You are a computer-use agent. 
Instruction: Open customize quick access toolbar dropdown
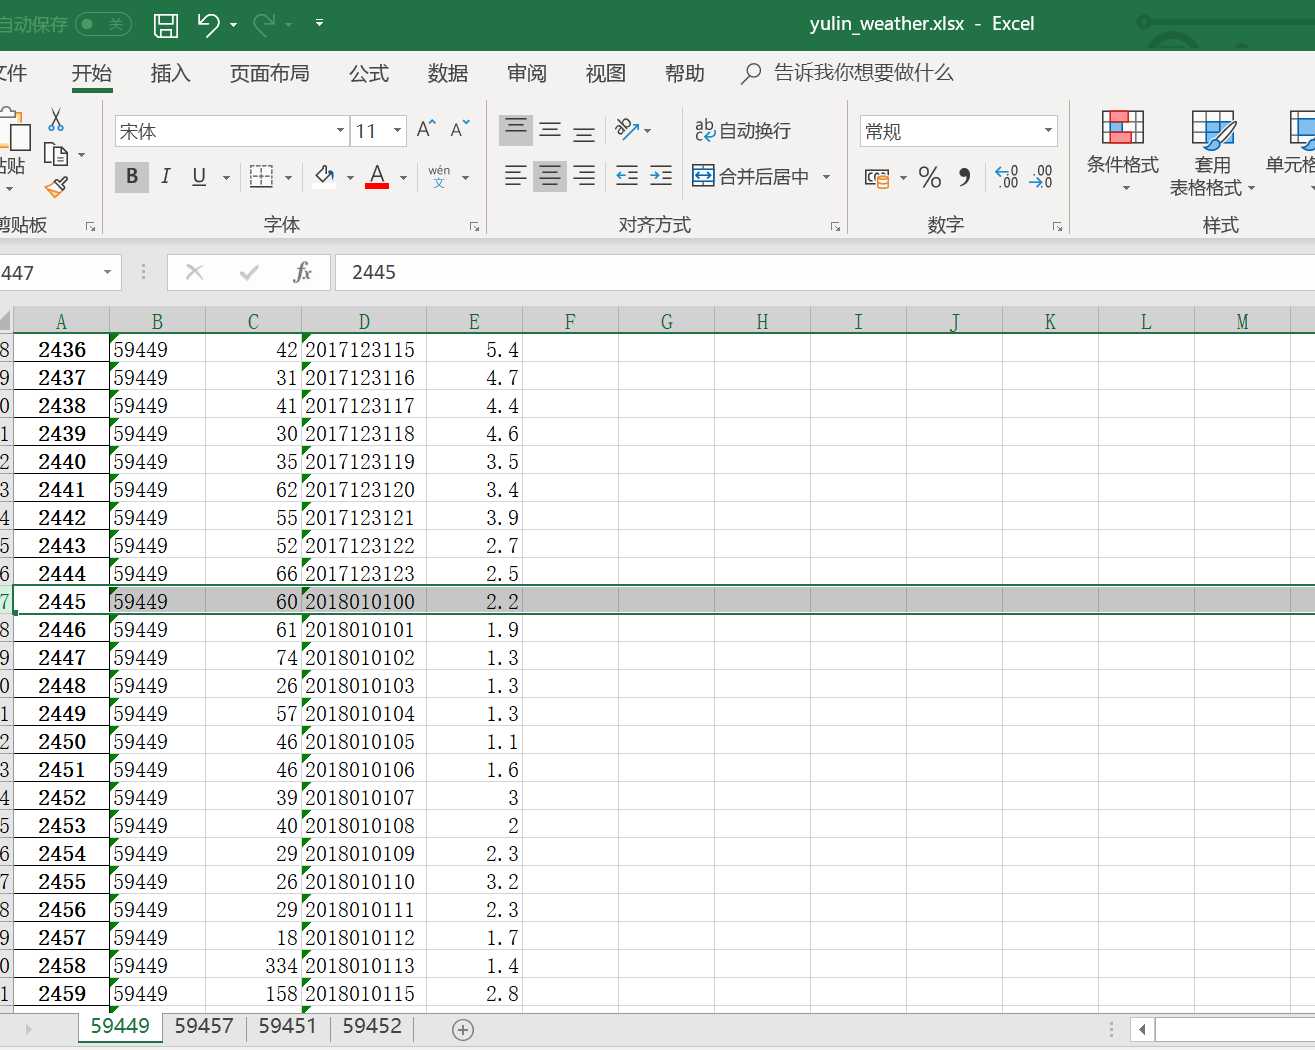(319, 23)
